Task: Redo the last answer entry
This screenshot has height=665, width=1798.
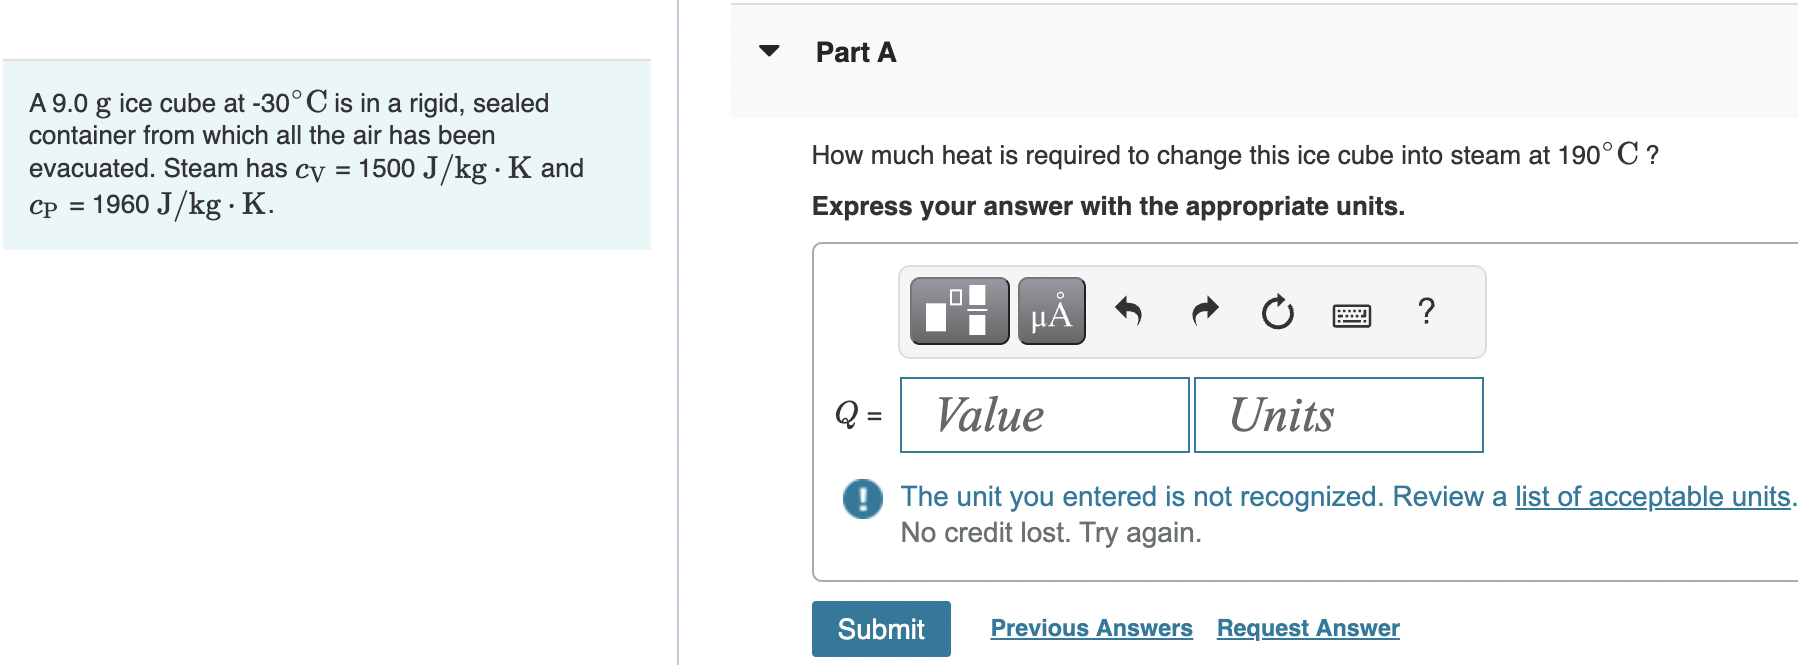Action: point(1202,311)
